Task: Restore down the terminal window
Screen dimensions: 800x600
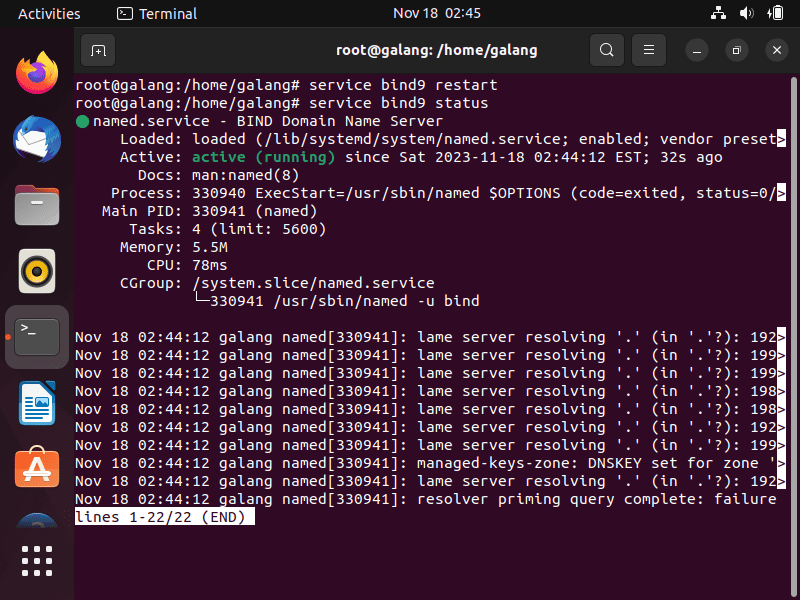Action: tap(737, 50)
